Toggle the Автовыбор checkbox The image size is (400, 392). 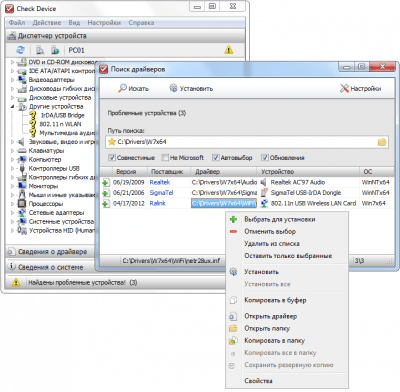tap(216, 157)
